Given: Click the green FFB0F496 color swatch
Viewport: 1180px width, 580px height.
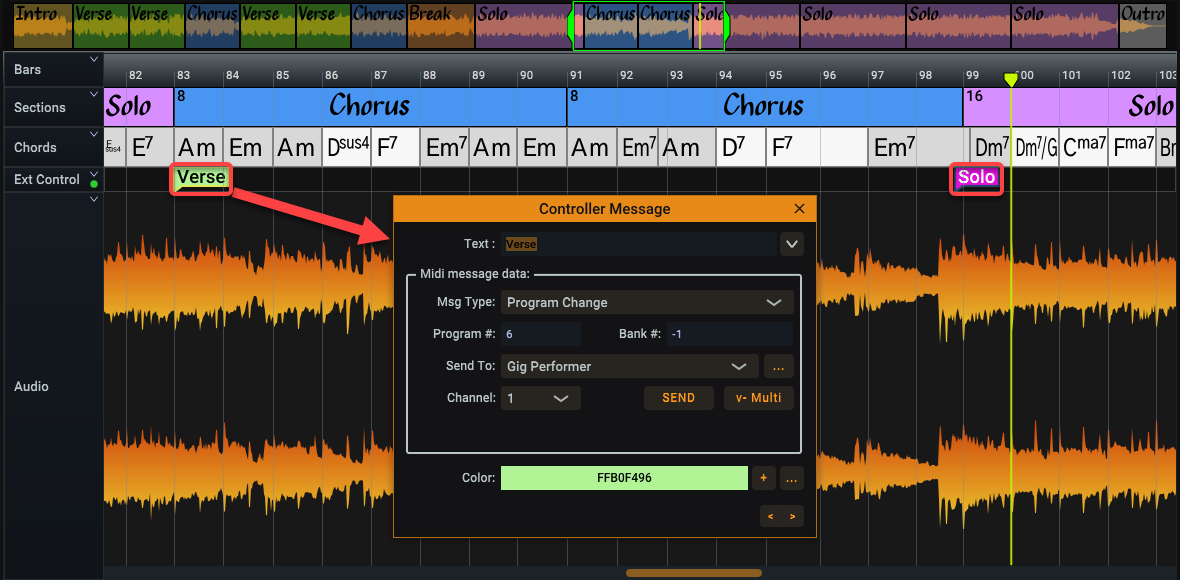Looking at the screenshot, I should tap(625, 478).
